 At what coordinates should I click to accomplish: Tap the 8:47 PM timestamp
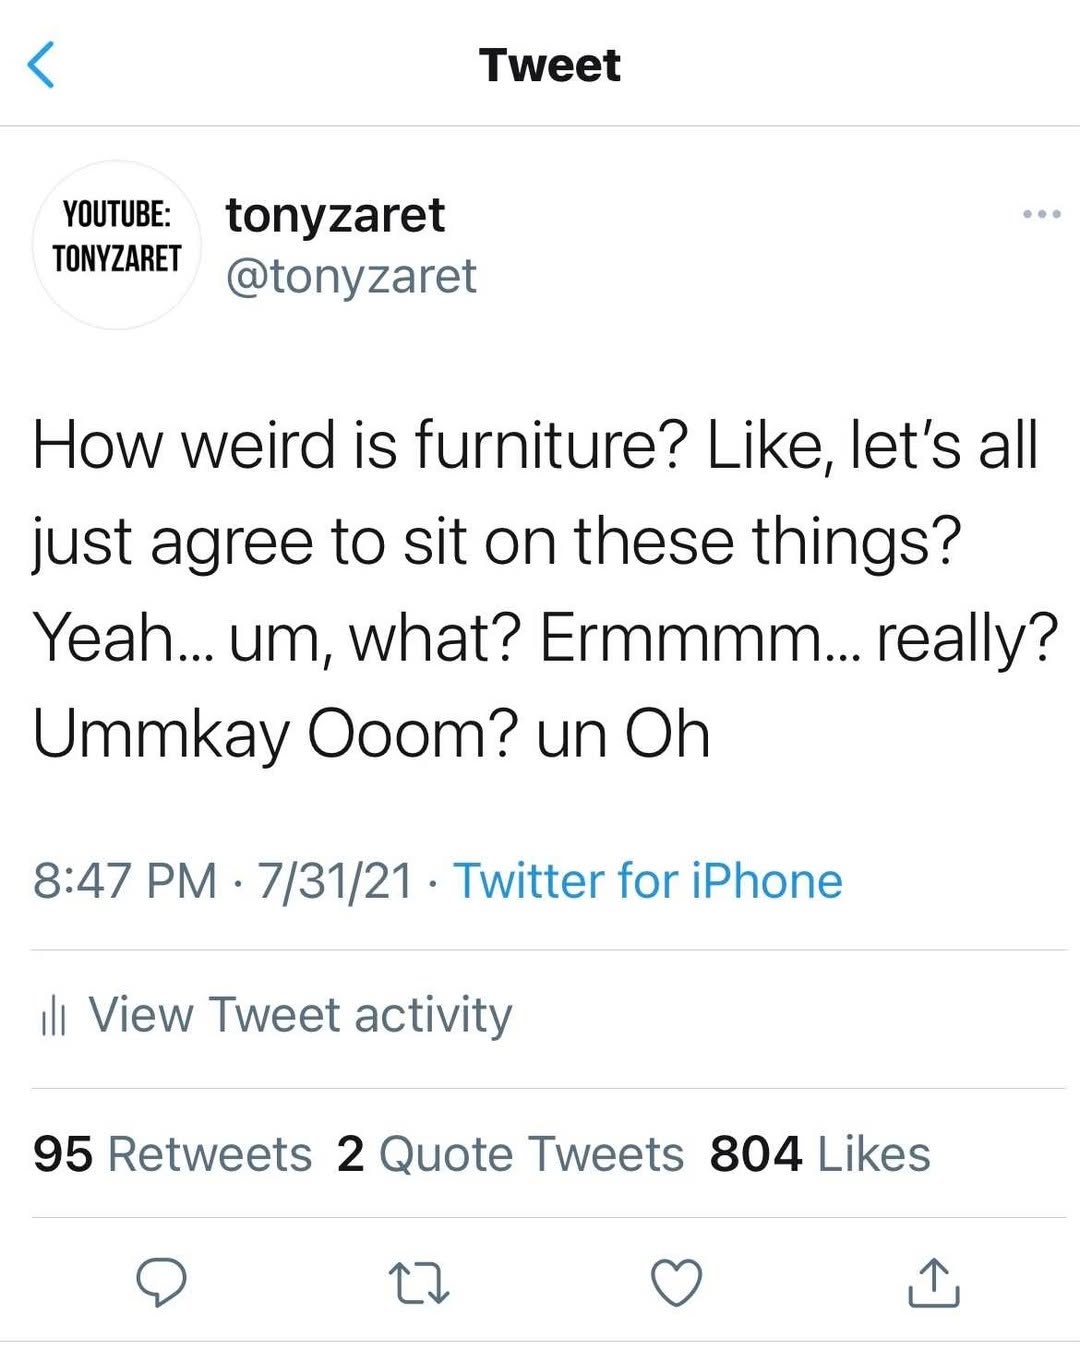(125, 881)
